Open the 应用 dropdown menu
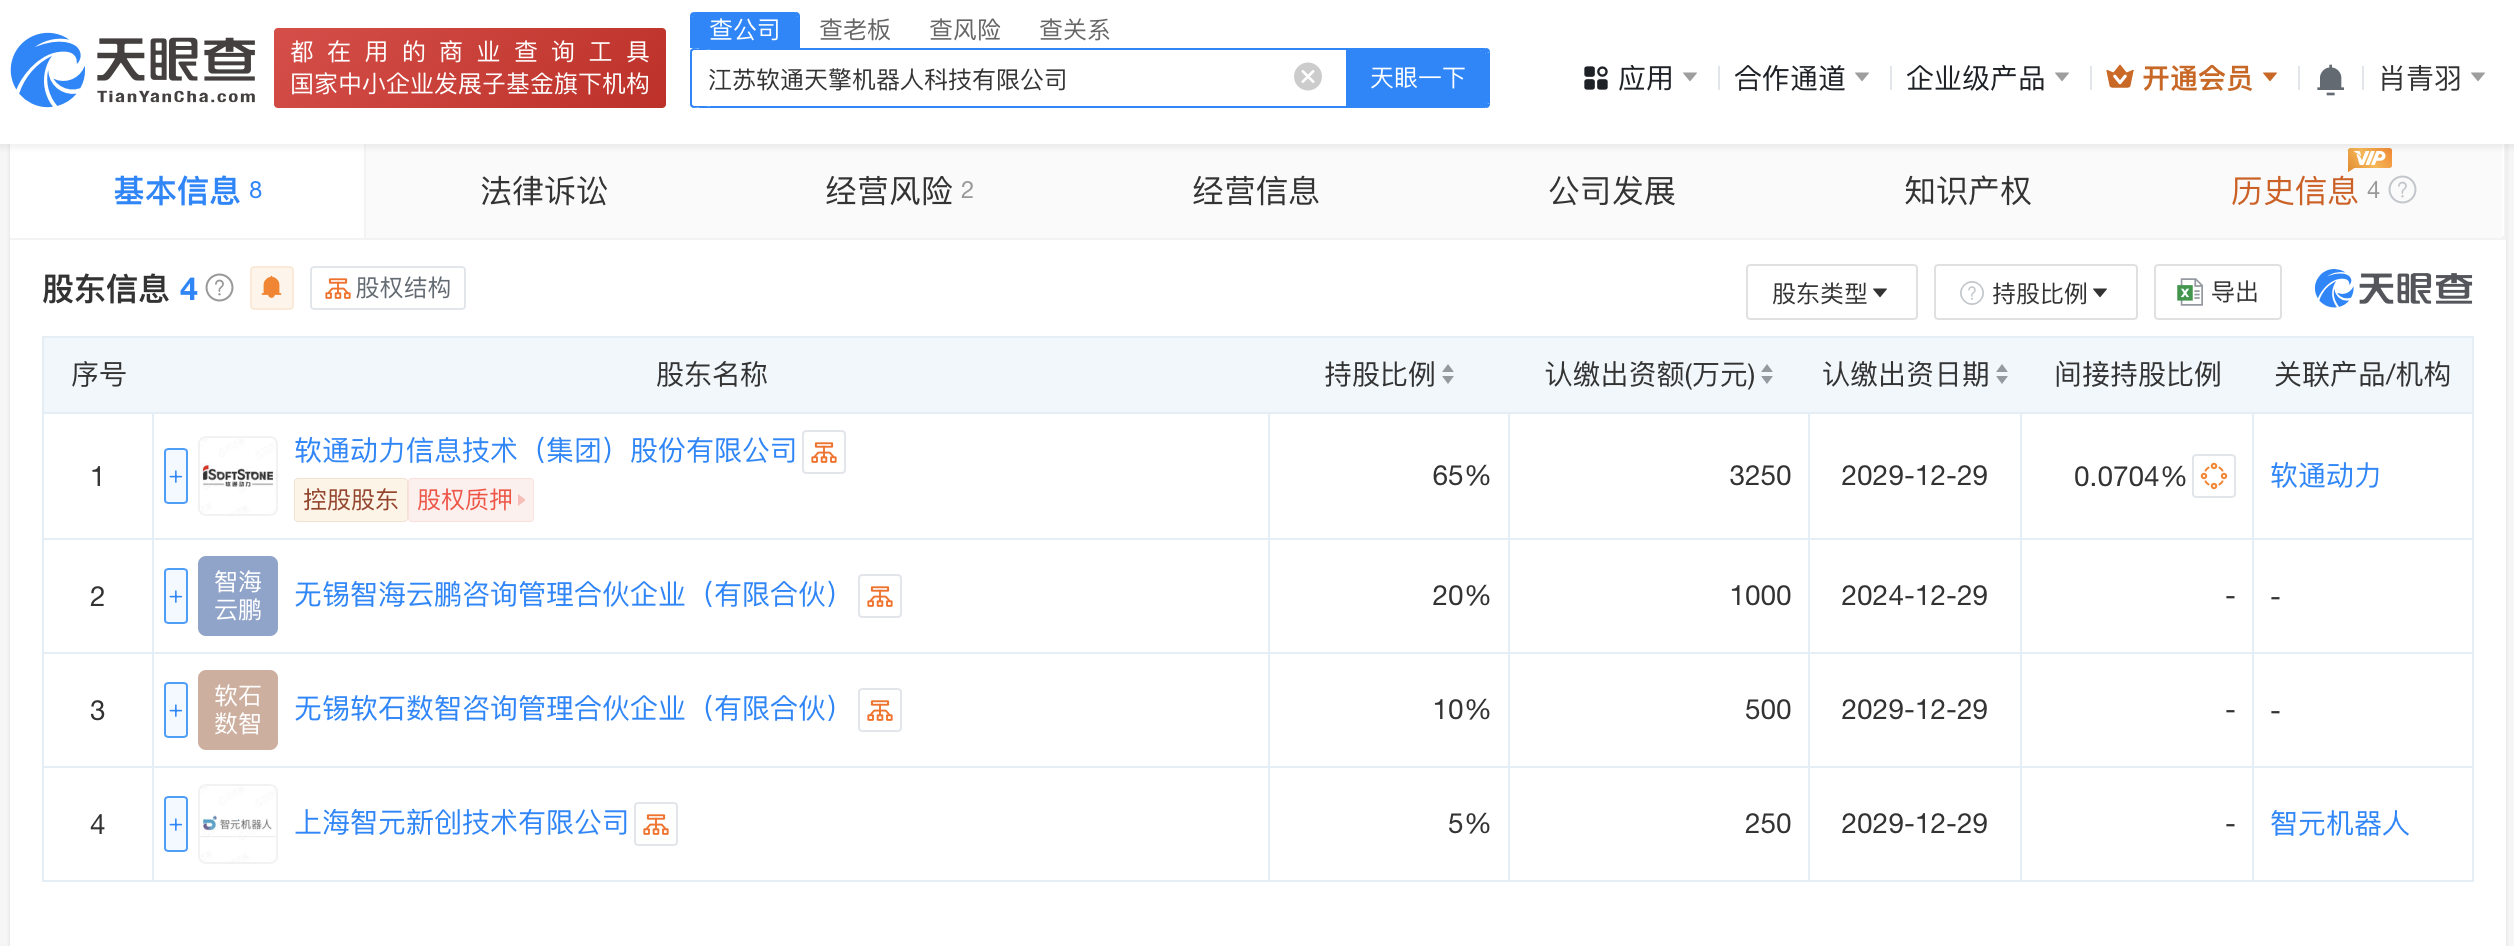 click(x=1640, y=78)
